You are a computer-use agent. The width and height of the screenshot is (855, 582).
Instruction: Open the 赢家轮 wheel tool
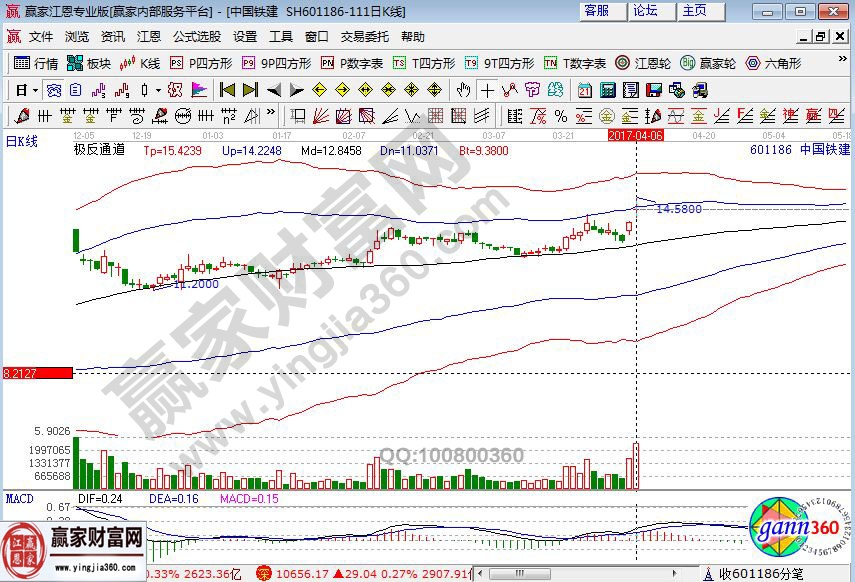tap(708, 63)
